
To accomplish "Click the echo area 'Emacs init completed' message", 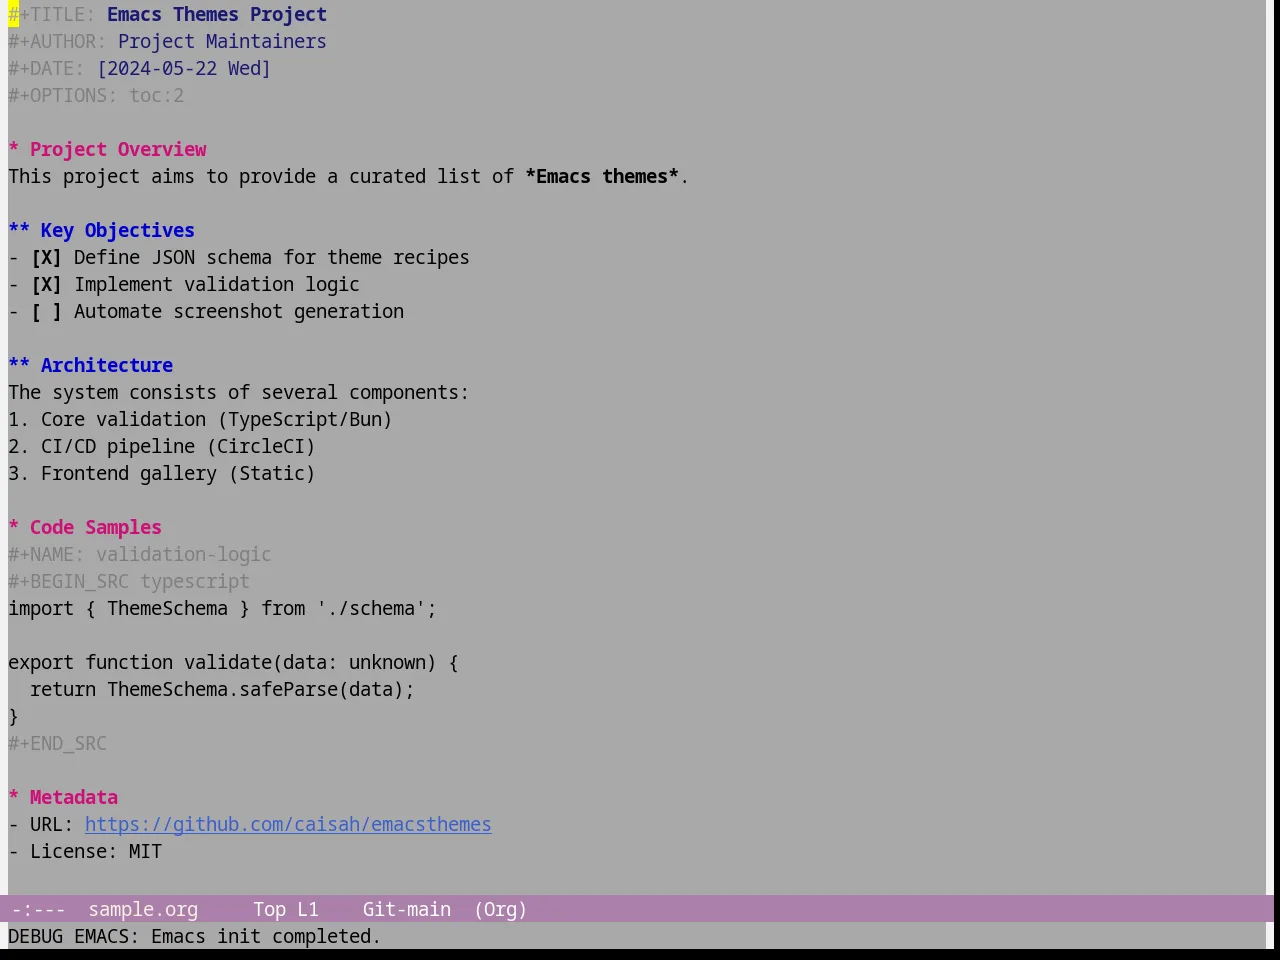I will 266,937.
